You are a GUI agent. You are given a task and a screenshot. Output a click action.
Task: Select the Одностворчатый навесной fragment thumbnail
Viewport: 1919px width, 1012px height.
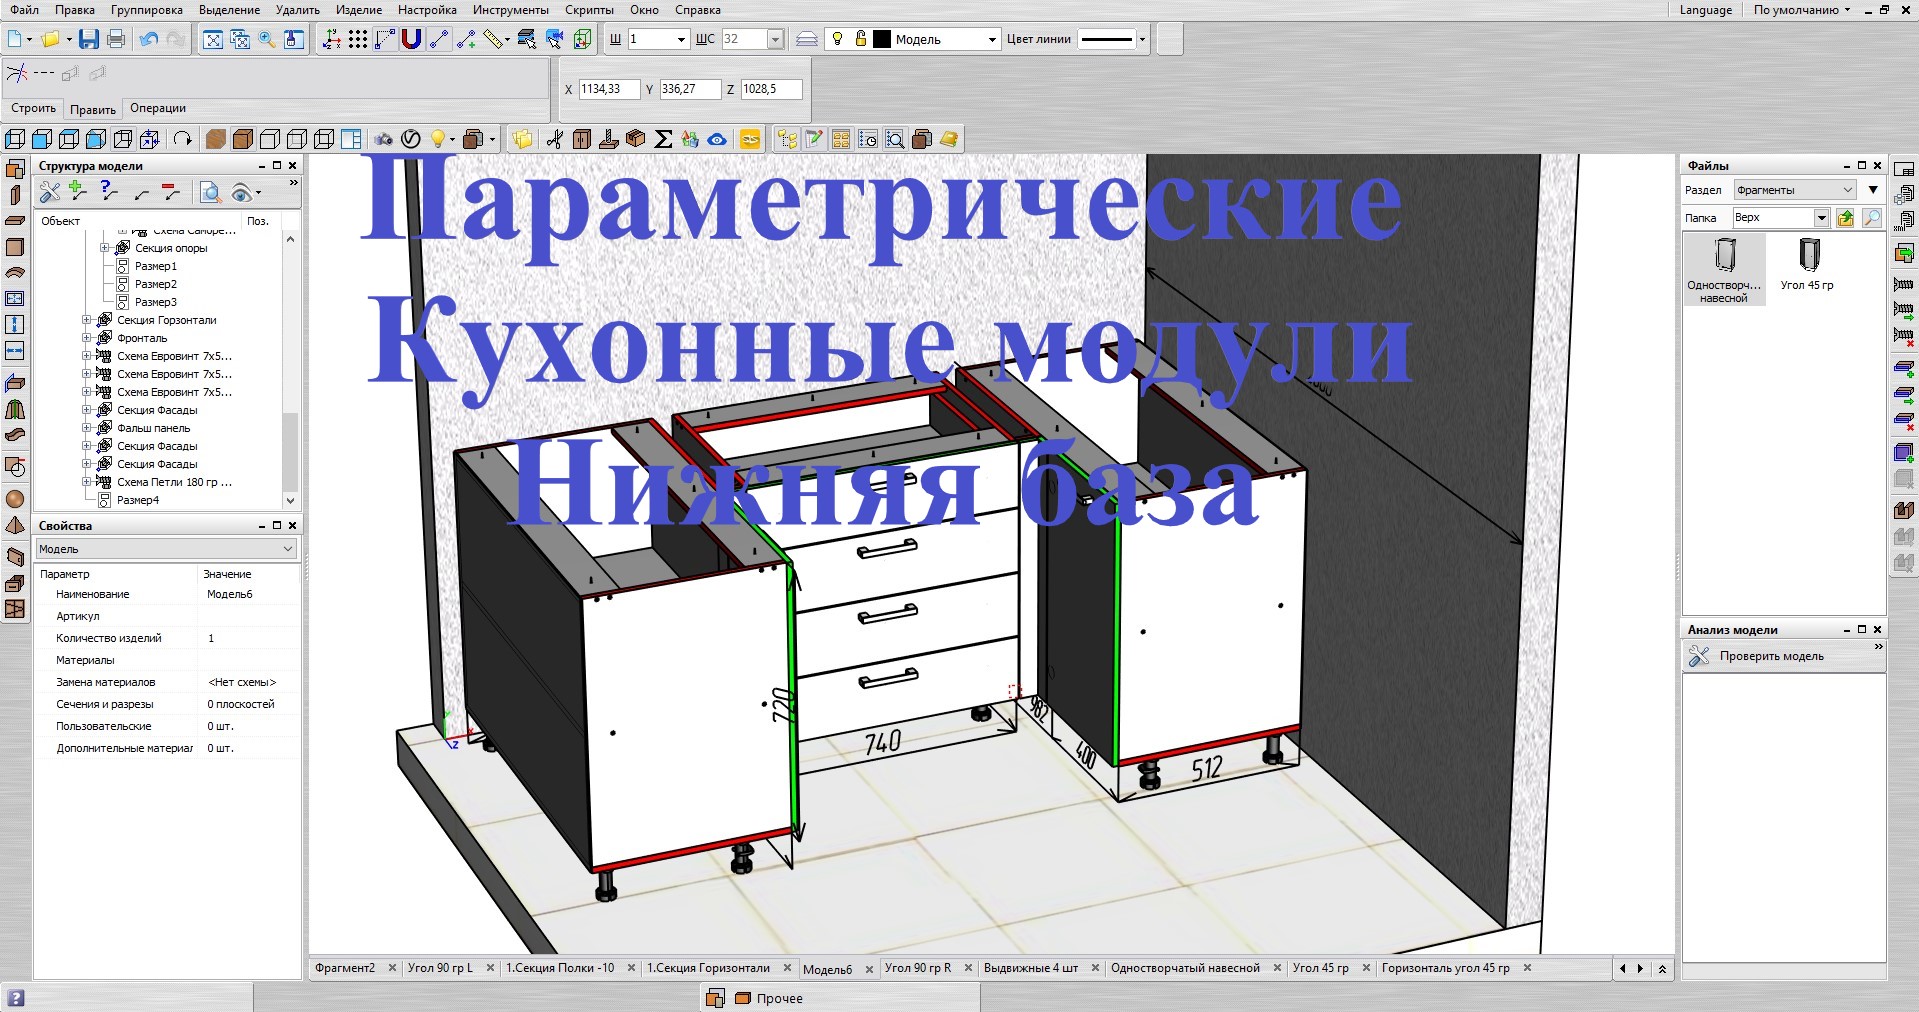1724,262
